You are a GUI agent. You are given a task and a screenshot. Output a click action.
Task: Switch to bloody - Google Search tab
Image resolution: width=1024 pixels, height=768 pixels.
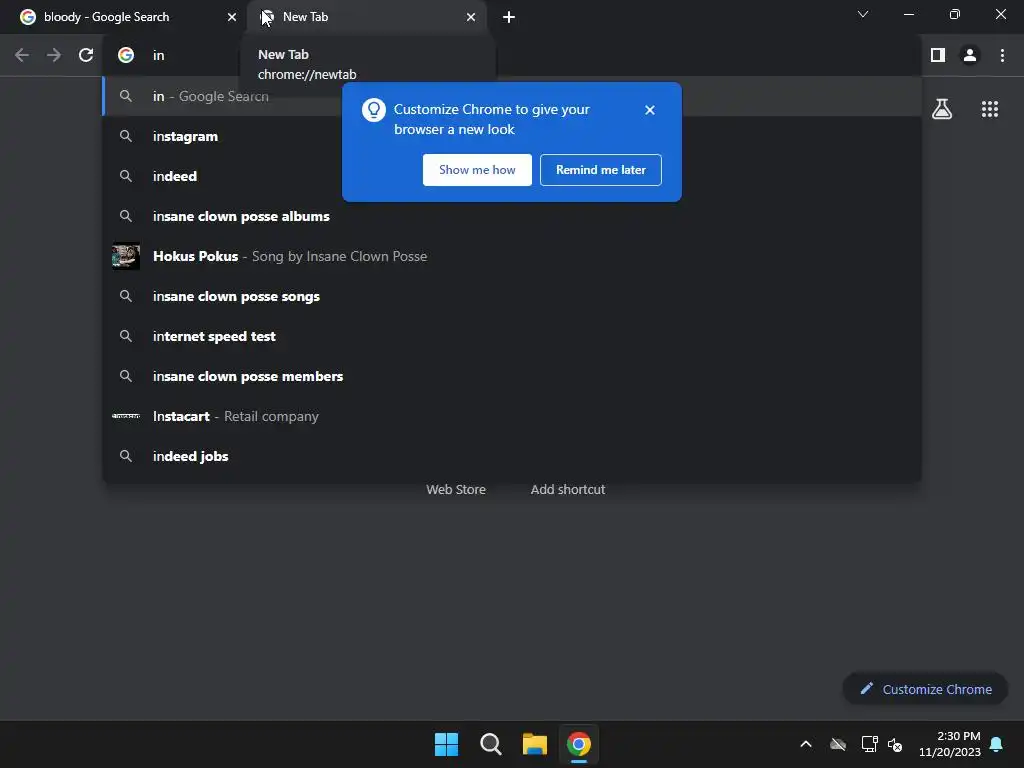pos(129,17)
